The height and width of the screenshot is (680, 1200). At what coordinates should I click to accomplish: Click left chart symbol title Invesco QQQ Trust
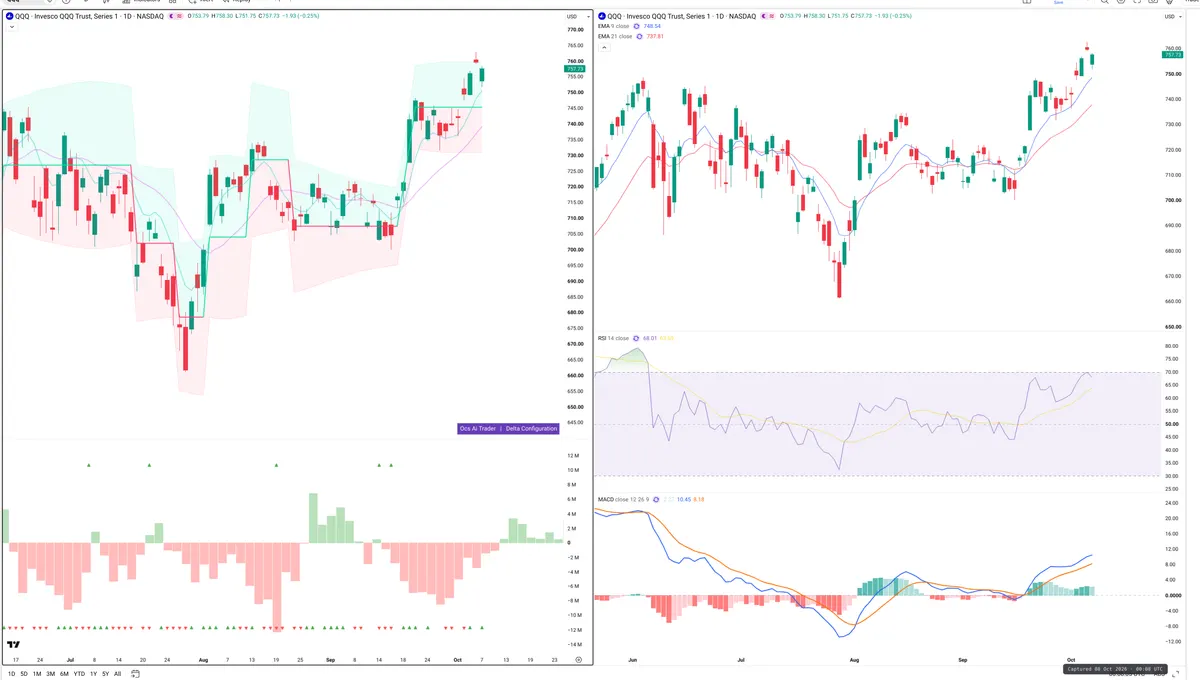(75, 17)
